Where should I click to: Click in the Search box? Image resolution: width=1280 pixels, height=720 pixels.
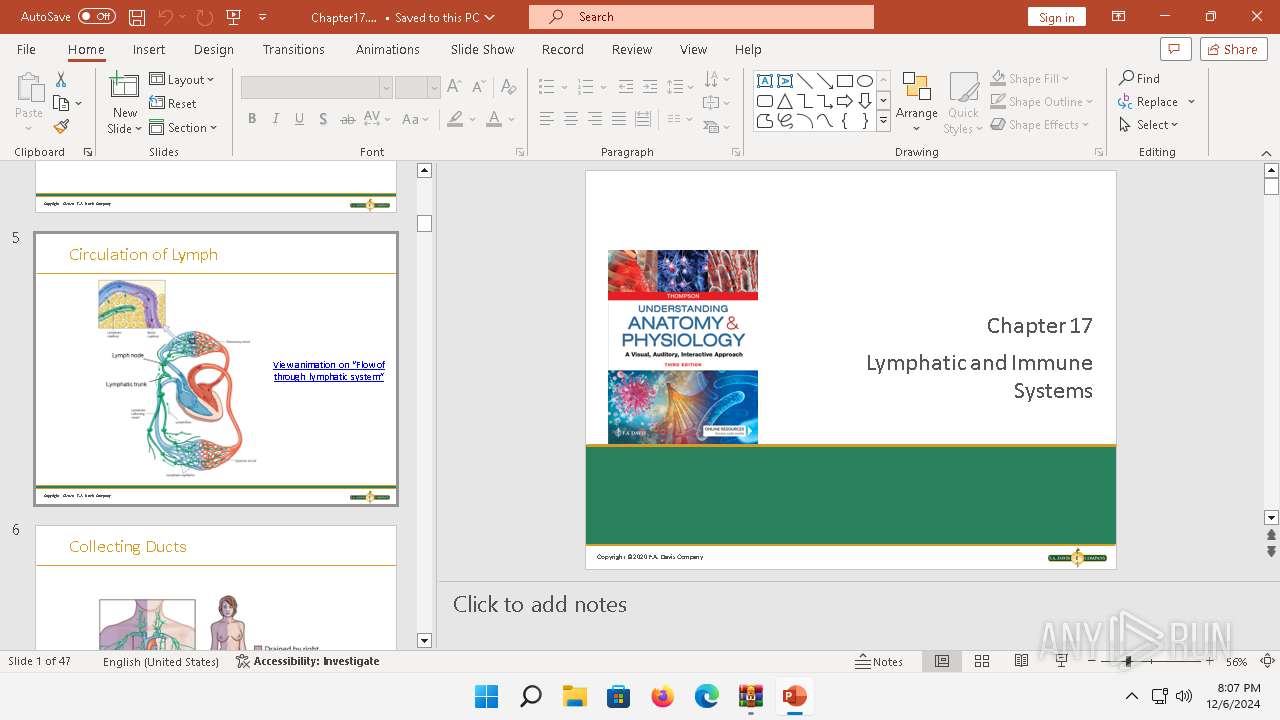pos(701,17)
